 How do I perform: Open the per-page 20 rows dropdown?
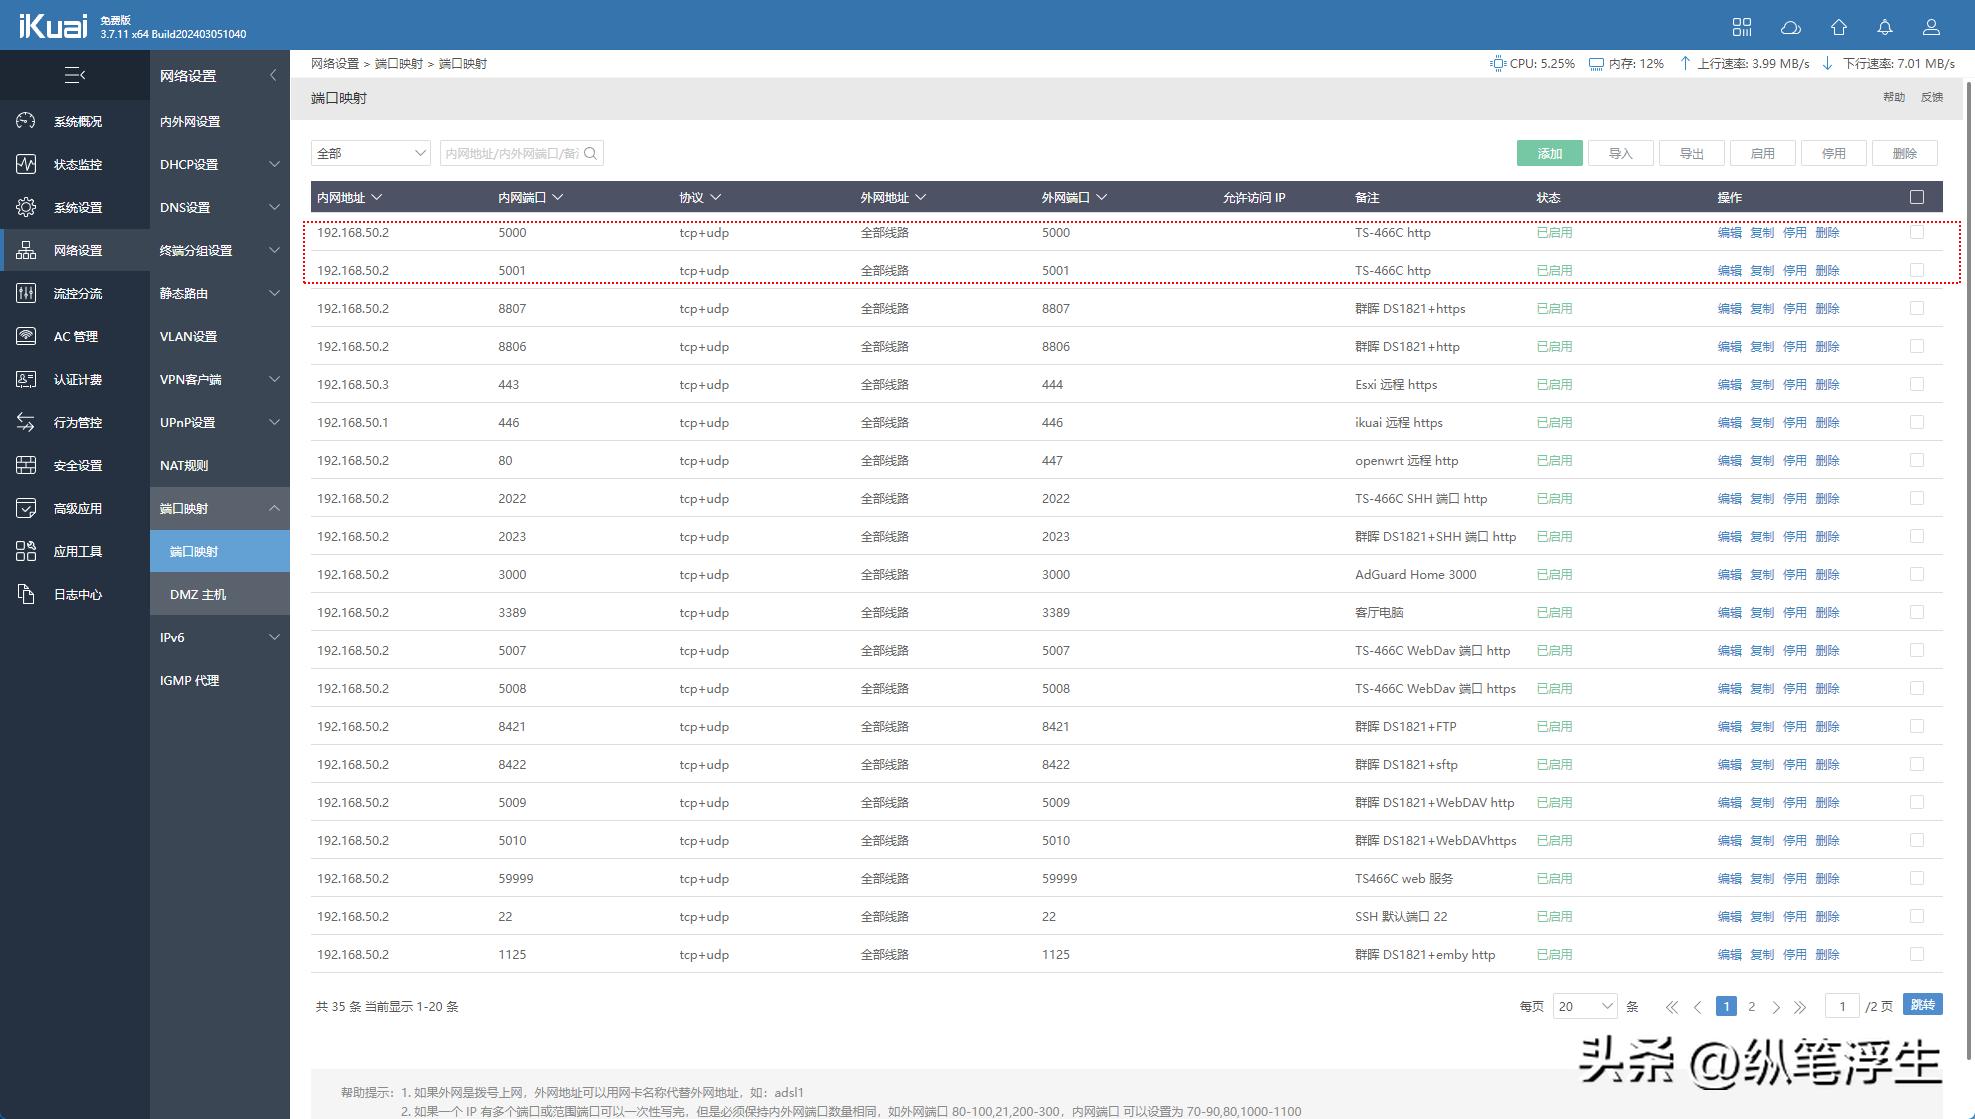pos(1585,1006)
